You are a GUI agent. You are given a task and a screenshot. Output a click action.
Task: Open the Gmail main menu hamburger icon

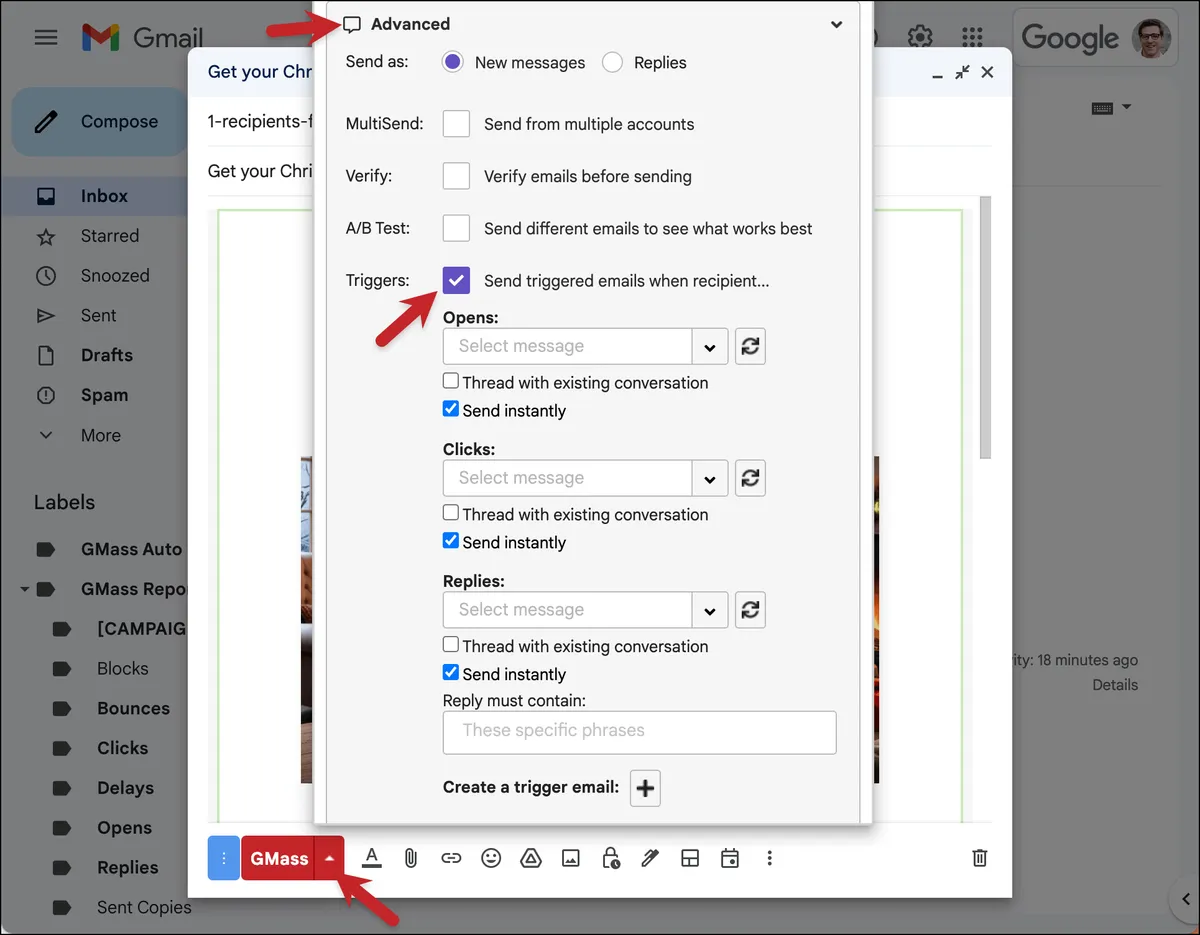click(x=46, y=38)
